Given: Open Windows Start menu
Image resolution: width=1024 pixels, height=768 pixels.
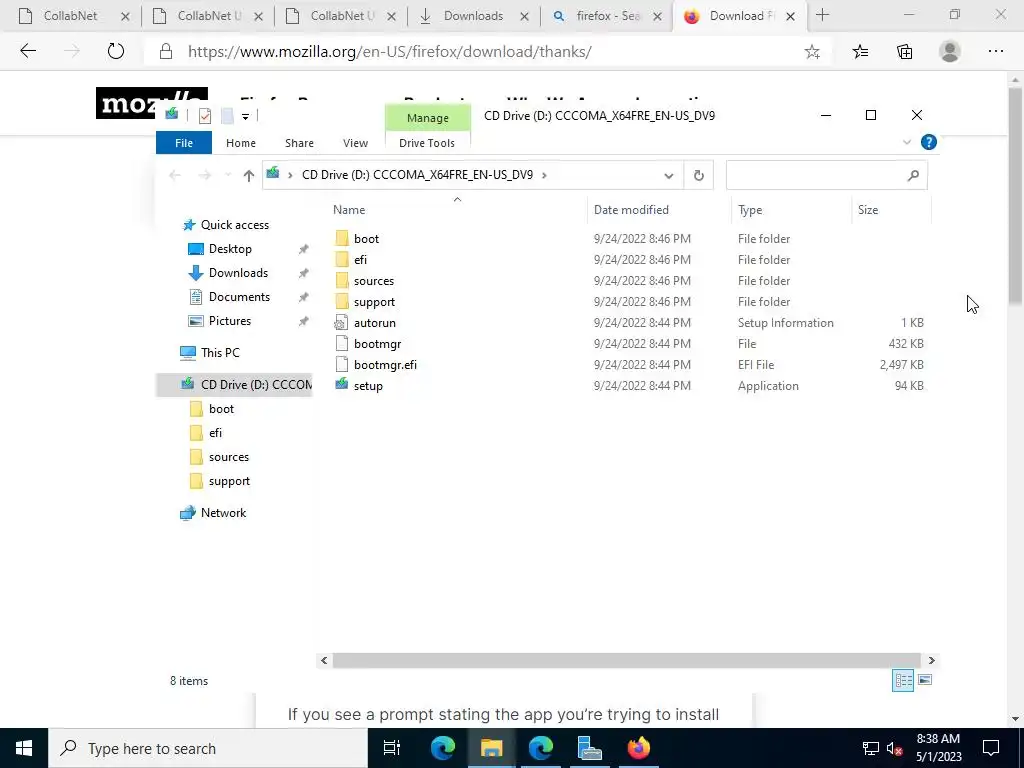Looking at the screenshot, I should (x=24, y=748).
